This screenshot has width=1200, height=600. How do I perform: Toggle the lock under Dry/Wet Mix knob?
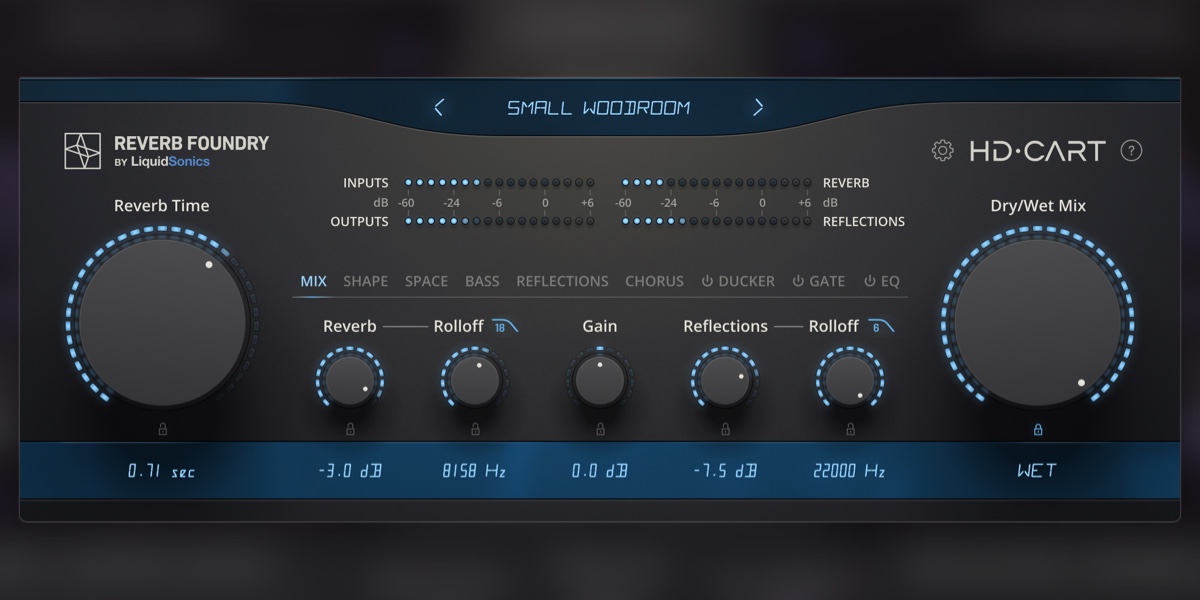(x=1038, y=430)
